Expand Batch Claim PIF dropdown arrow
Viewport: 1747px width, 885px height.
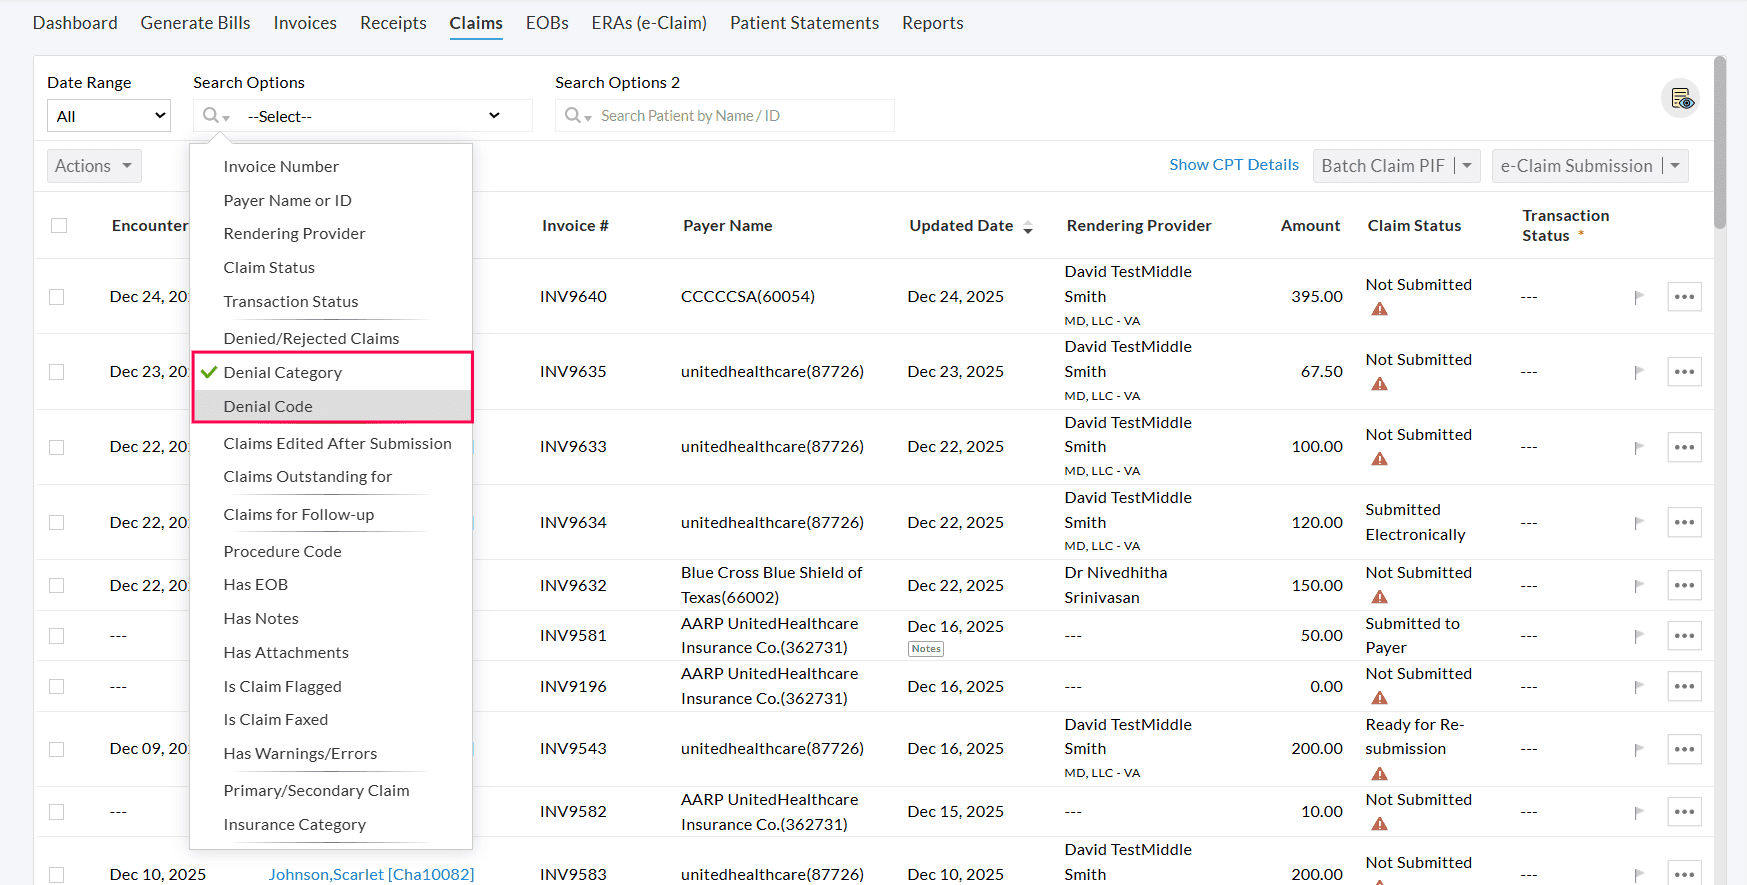pyautogui.click(x=1467, y=166)
